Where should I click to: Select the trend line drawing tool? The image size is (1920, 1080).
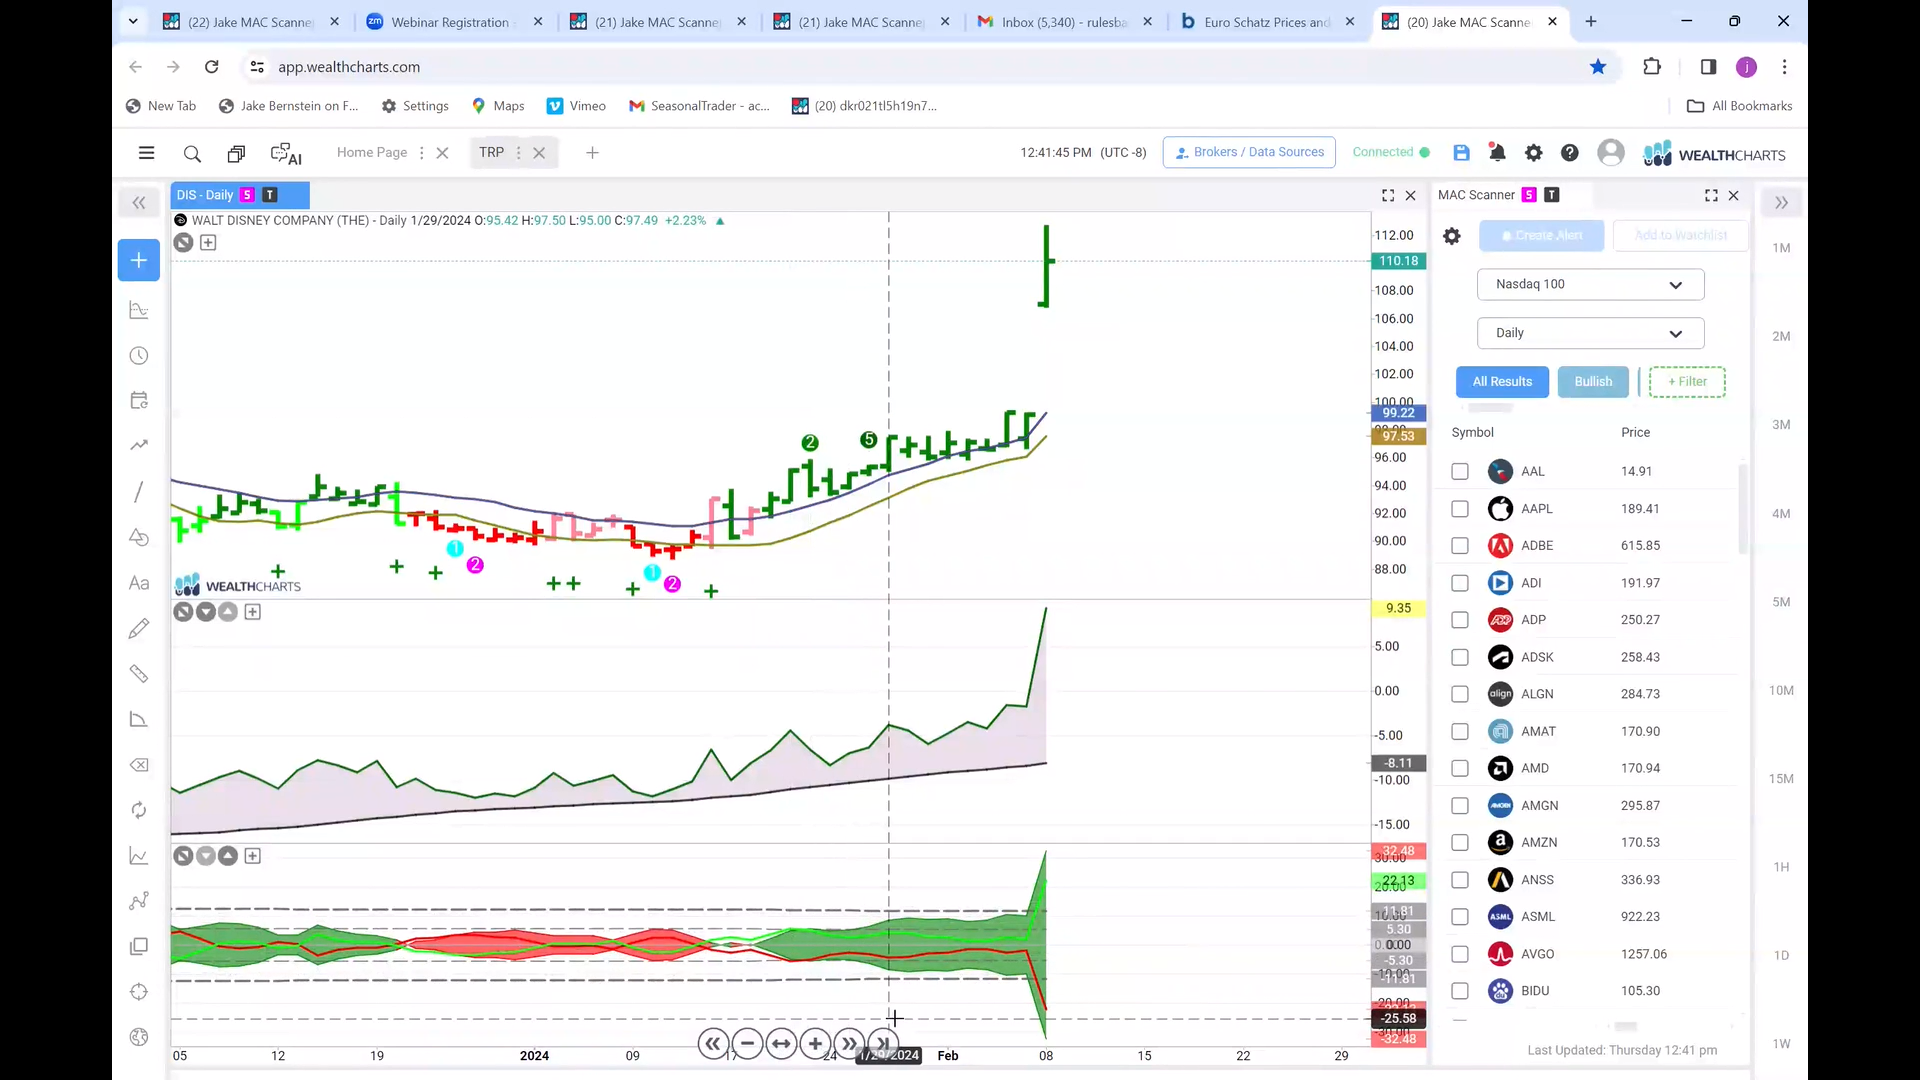pos(139,491)
